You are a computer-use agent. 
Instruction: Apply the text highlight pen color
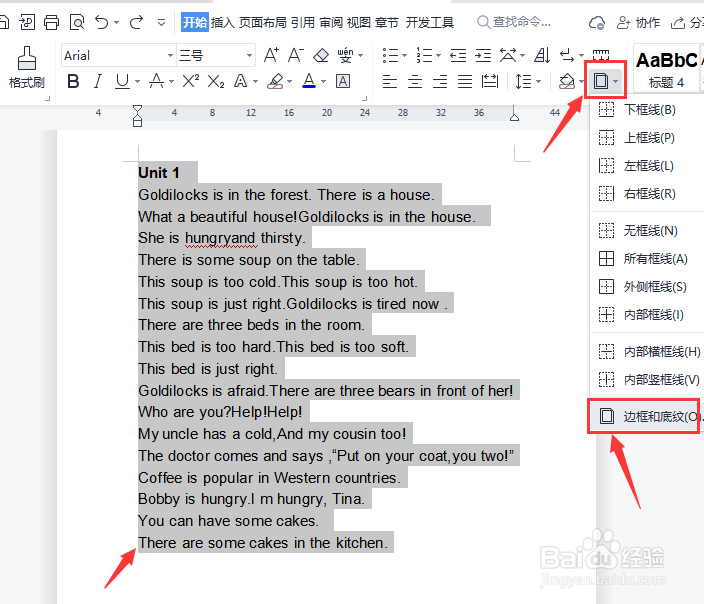(x=275, y=82)
